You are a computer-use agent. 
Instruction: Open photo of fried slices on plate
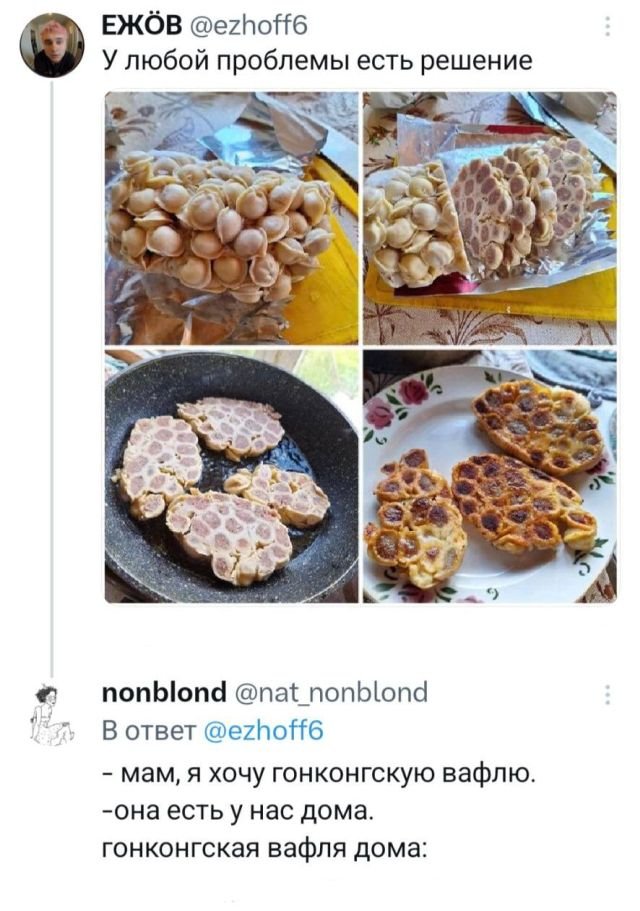(489, 476)
